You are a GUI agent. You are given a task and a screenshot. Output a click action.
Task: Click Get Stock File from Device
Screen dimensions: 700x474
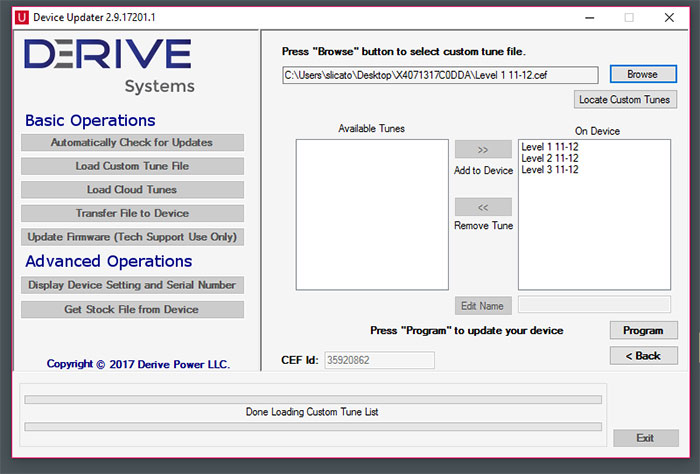132,309
